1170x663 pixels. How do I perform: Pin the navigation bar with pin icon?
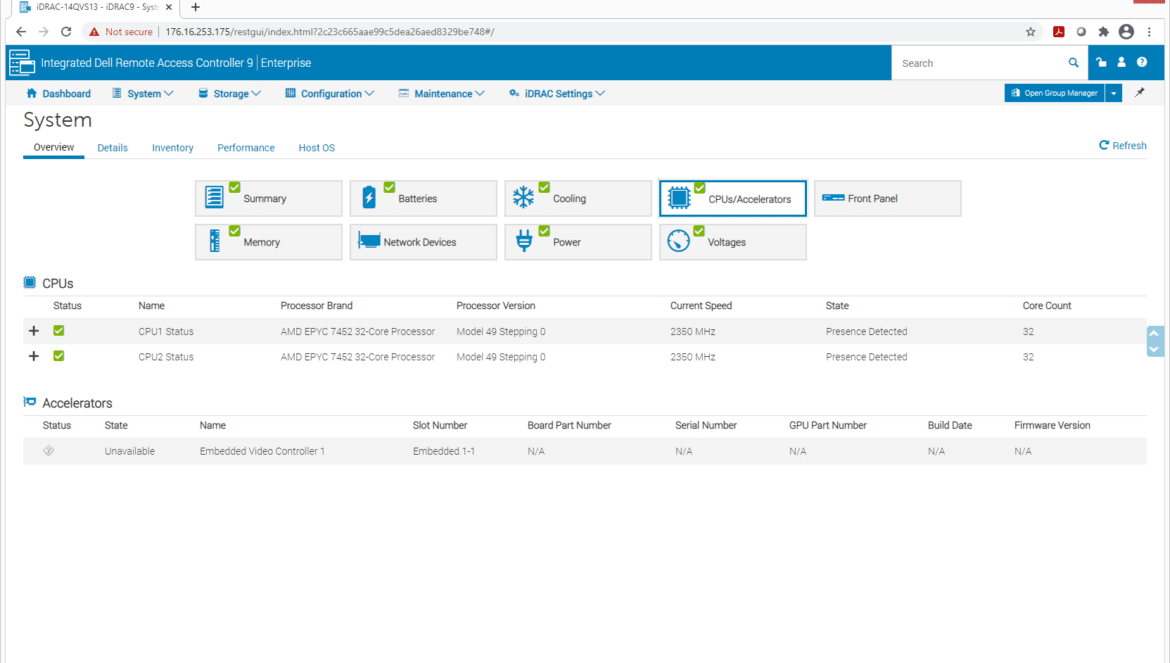(1139, 92)
